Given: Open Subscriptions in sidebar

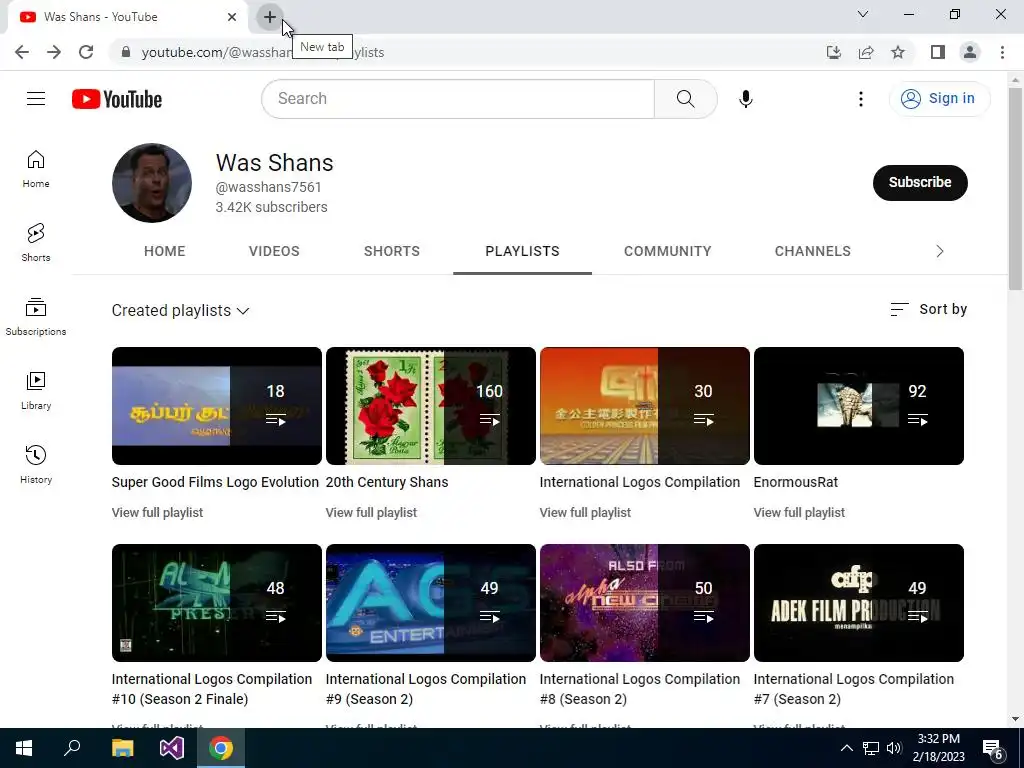Looking at the screenshot, I should [x=36, y=317].
